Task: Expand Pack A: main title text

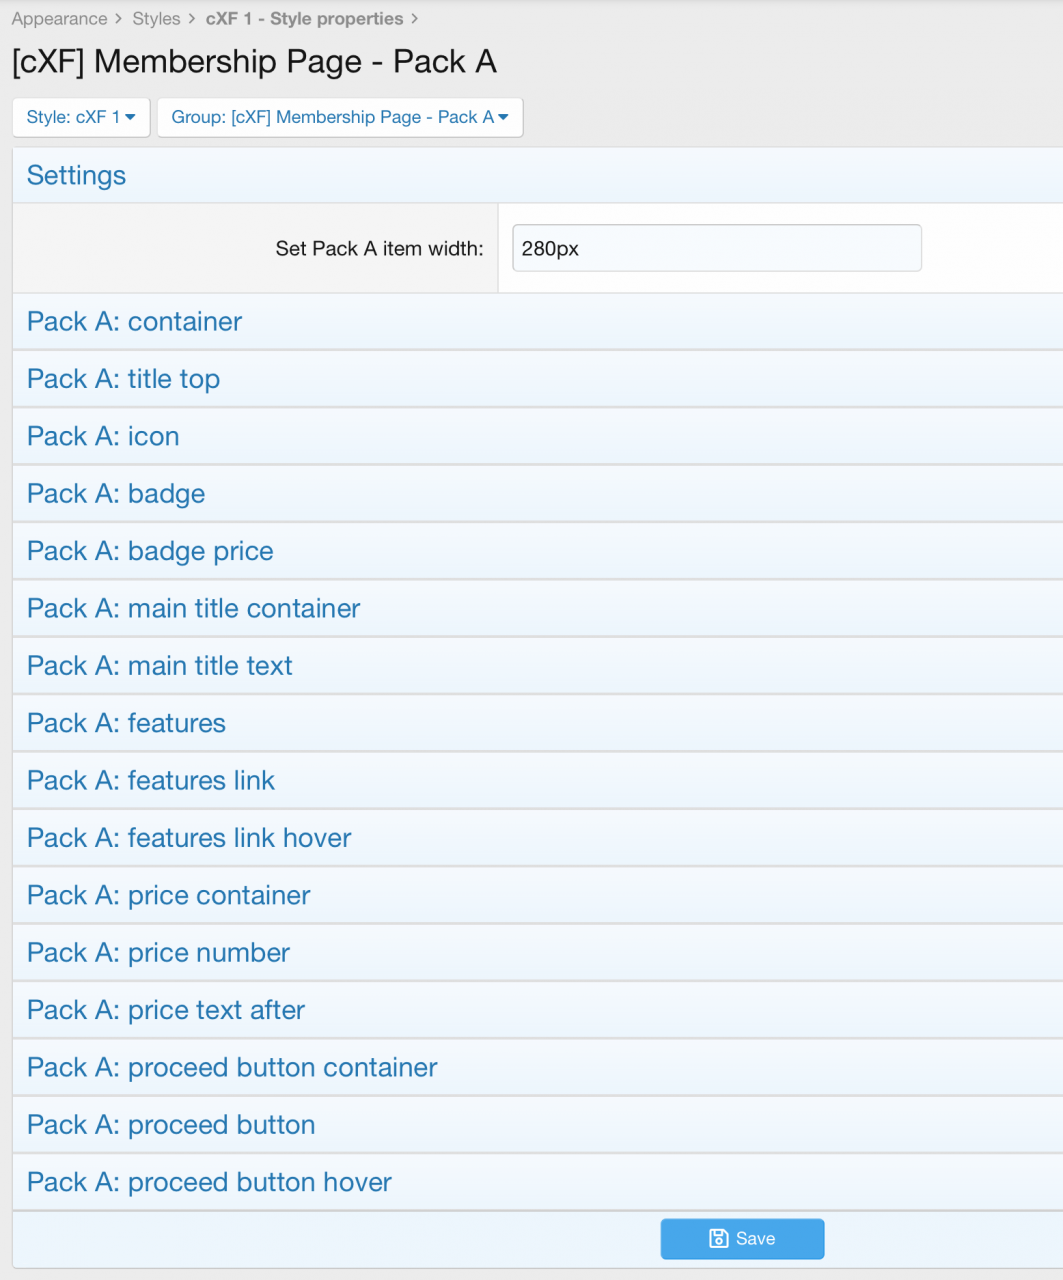Action: [x=160, y=666]
